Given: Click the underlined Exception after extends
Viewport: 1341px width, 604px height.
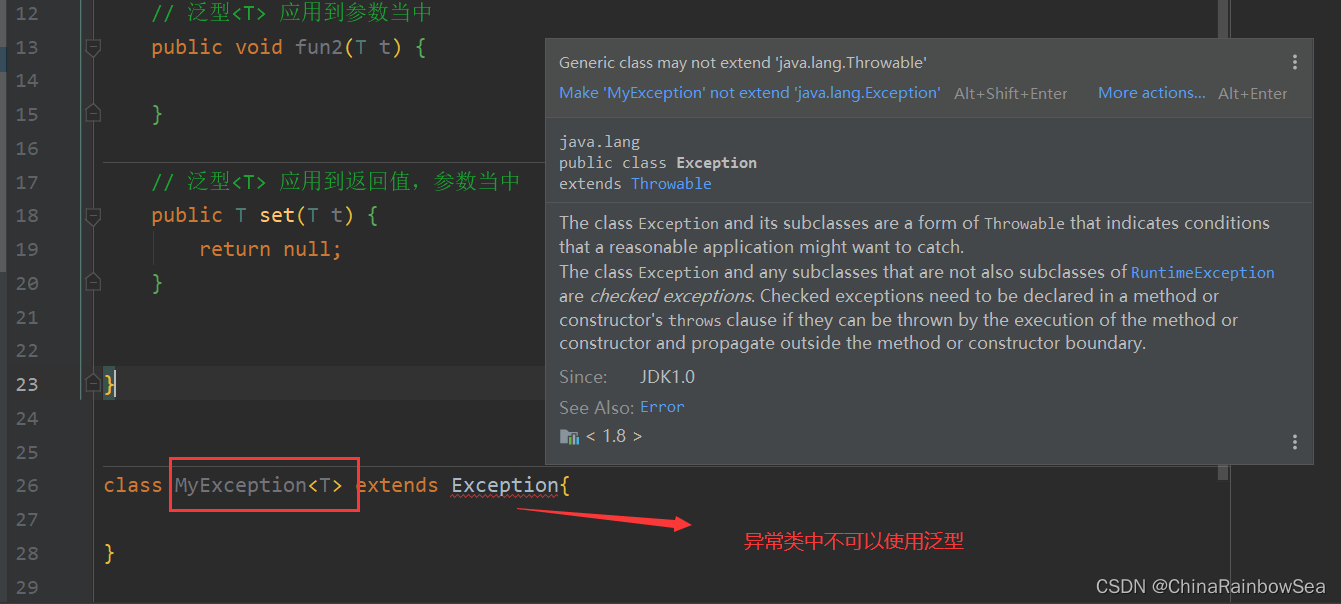Looking at the screenshot, I should 504,485.
